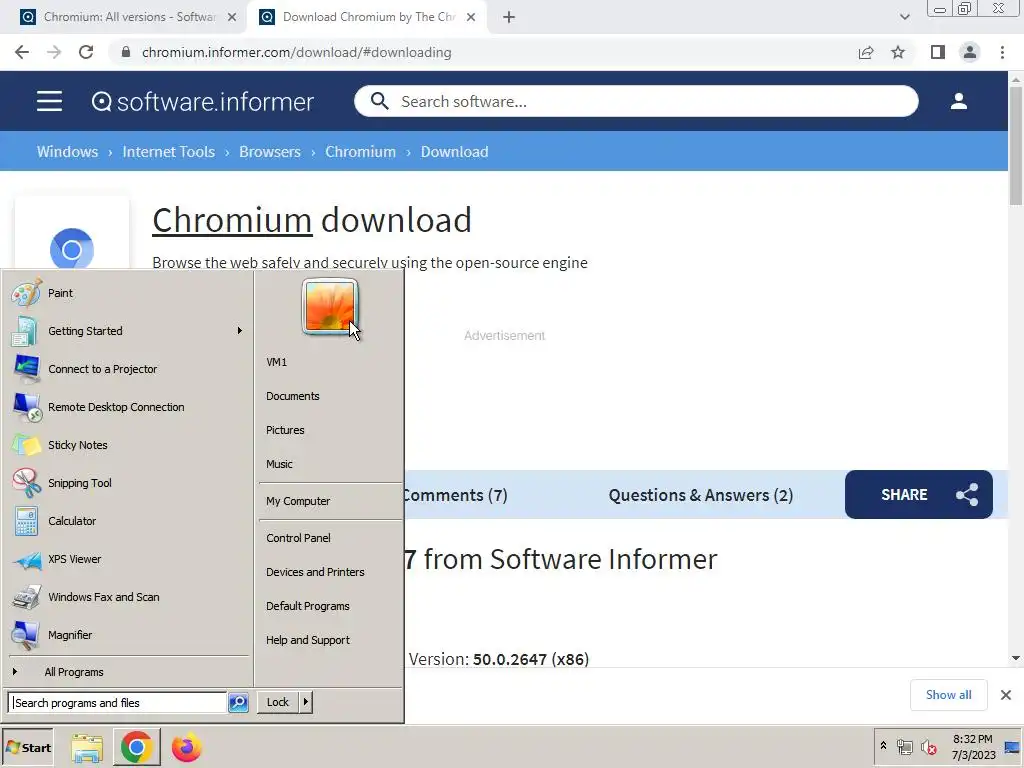Open Firefox from the taskbar
The image size is (1024, 768).
[187, 748]
